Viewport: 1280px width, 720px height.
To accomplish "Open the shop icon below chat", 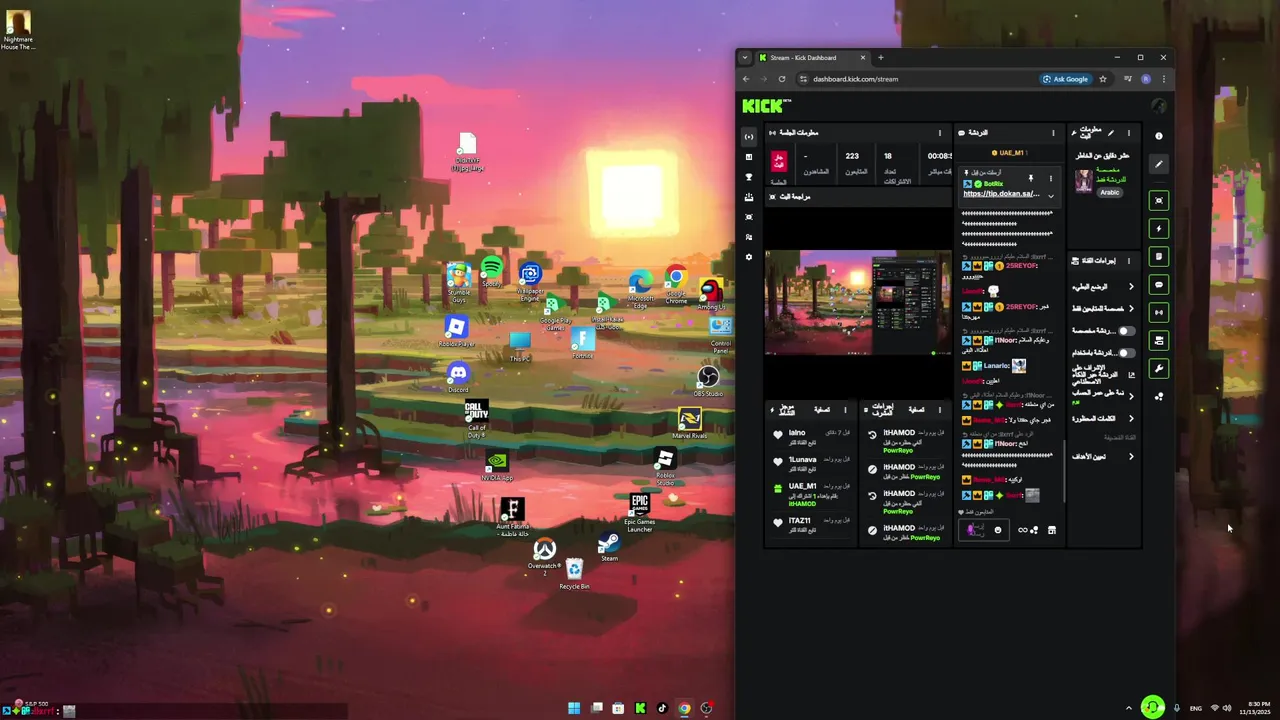I will click(1052, 530).
